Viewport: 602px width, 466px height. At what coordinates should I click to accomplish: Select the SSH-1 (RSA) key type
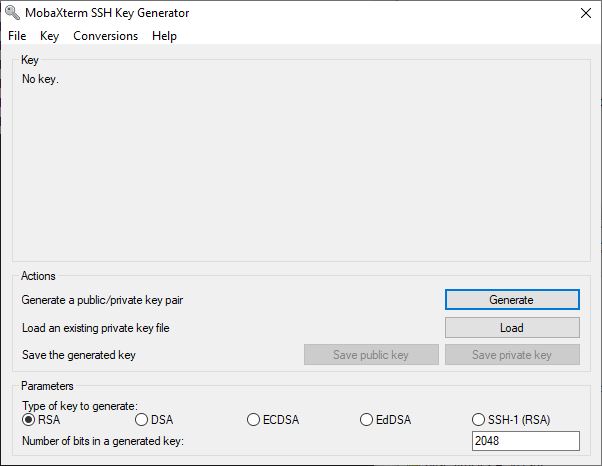coord(478,420)
